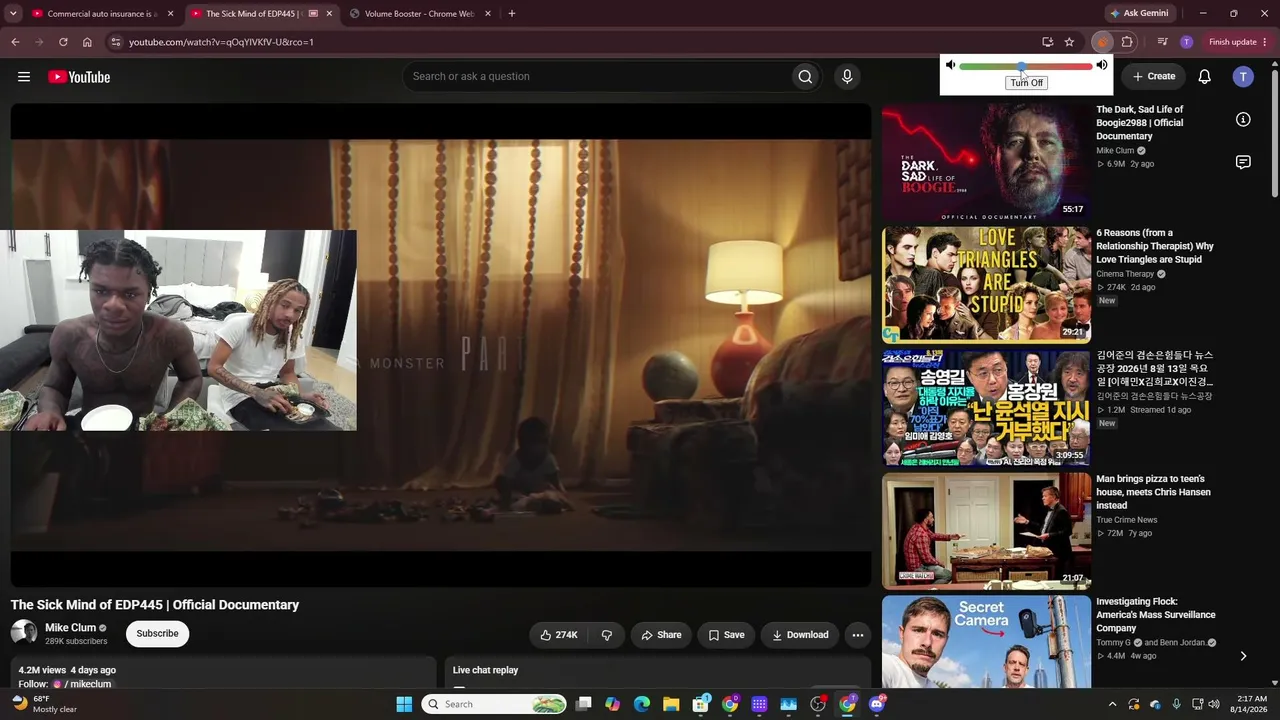Share the video

(661, 635)
